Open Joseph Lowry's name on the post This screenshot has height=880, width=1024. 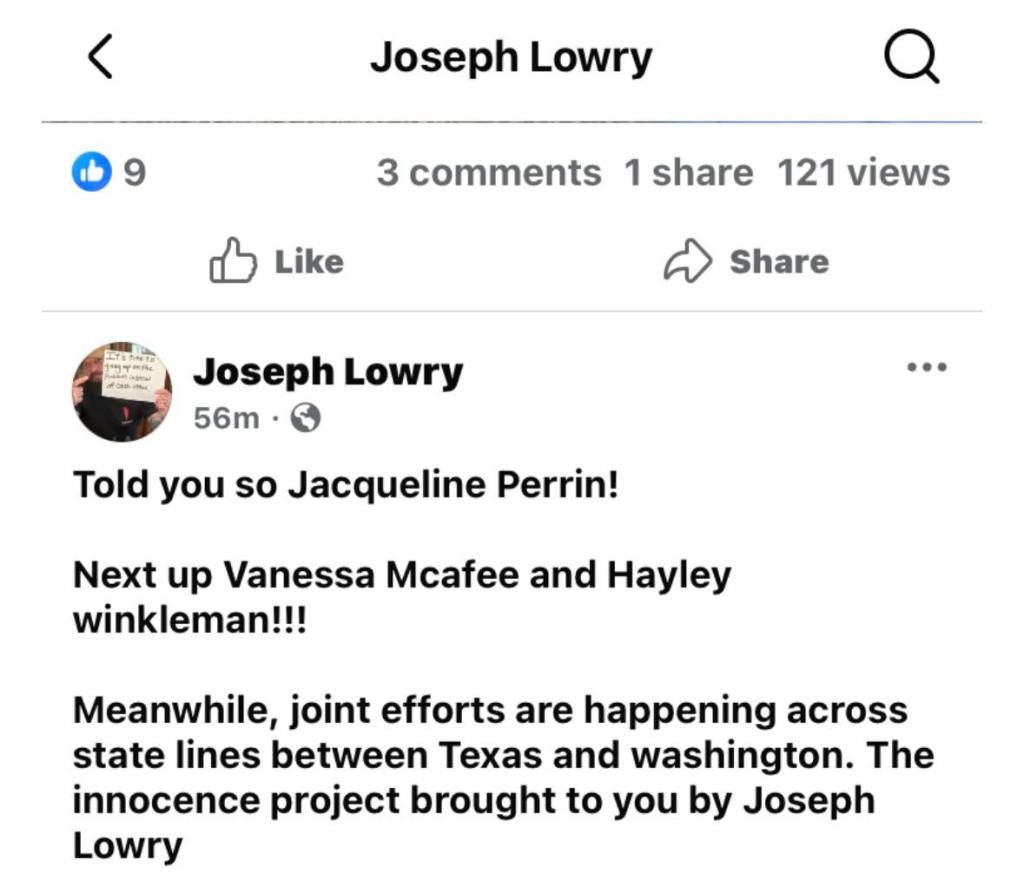(327, 372)
